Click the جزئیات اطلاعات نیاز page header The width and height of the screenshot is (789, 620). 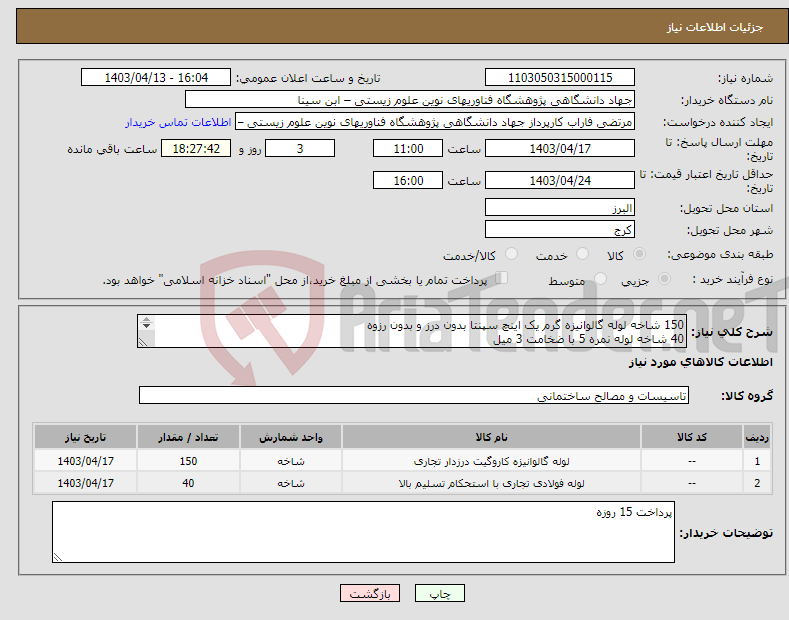click(x=715, y=27)
